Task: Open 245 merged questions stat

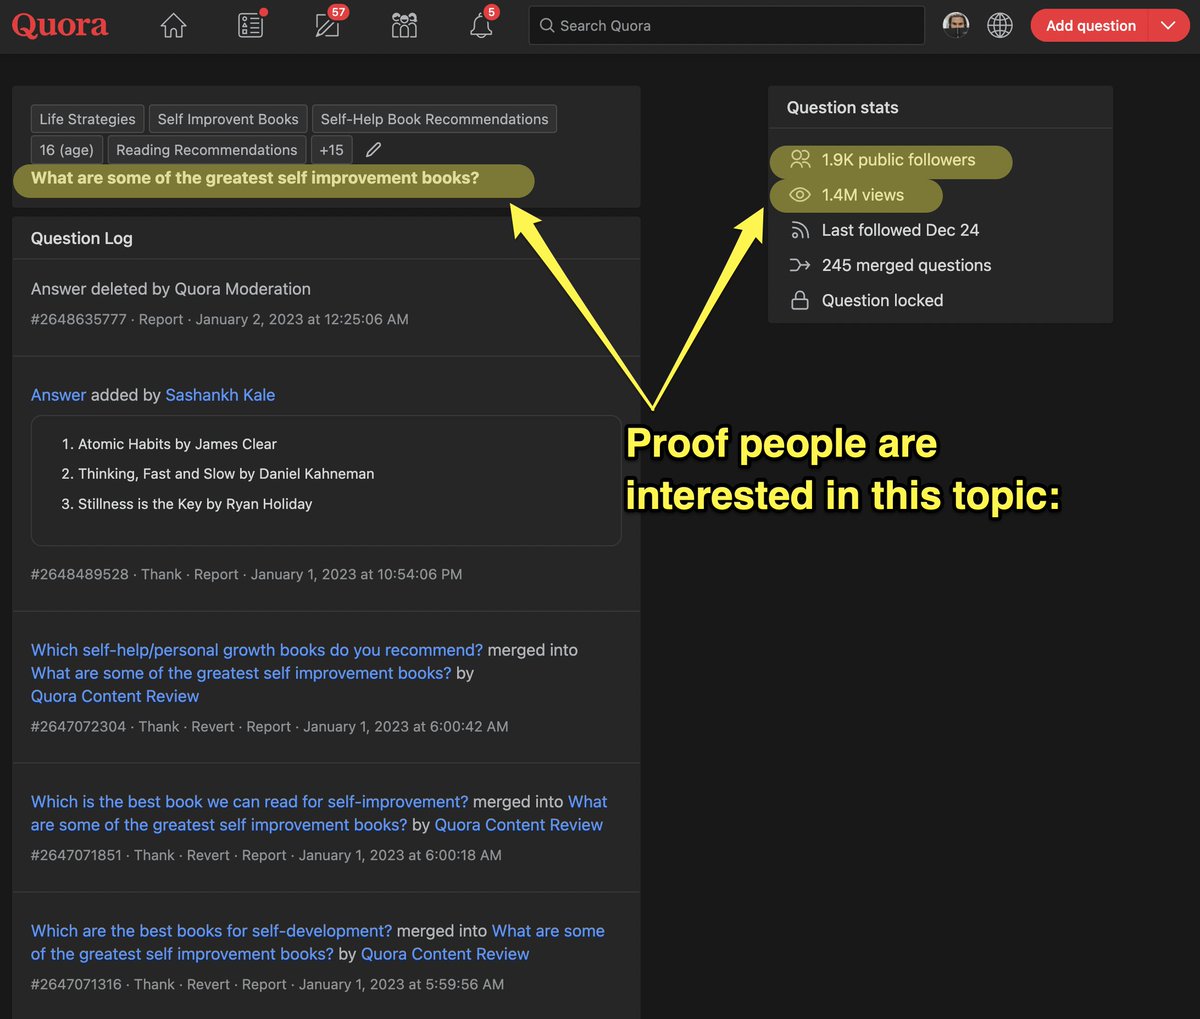Action: (x=907, y=265)
